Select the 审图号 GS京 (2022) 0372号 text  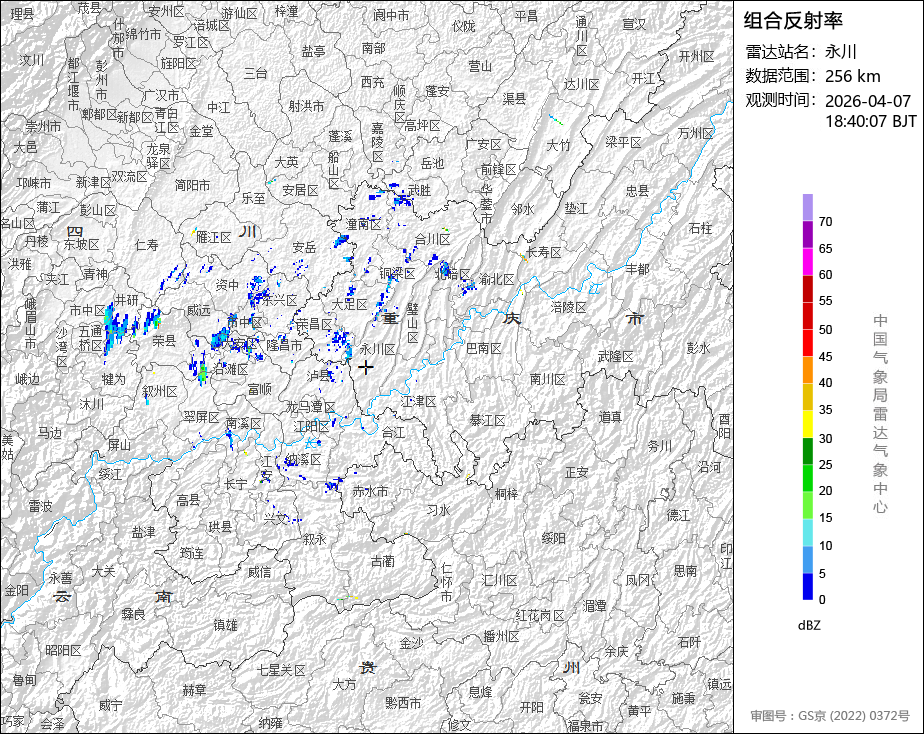click(830, 716)
